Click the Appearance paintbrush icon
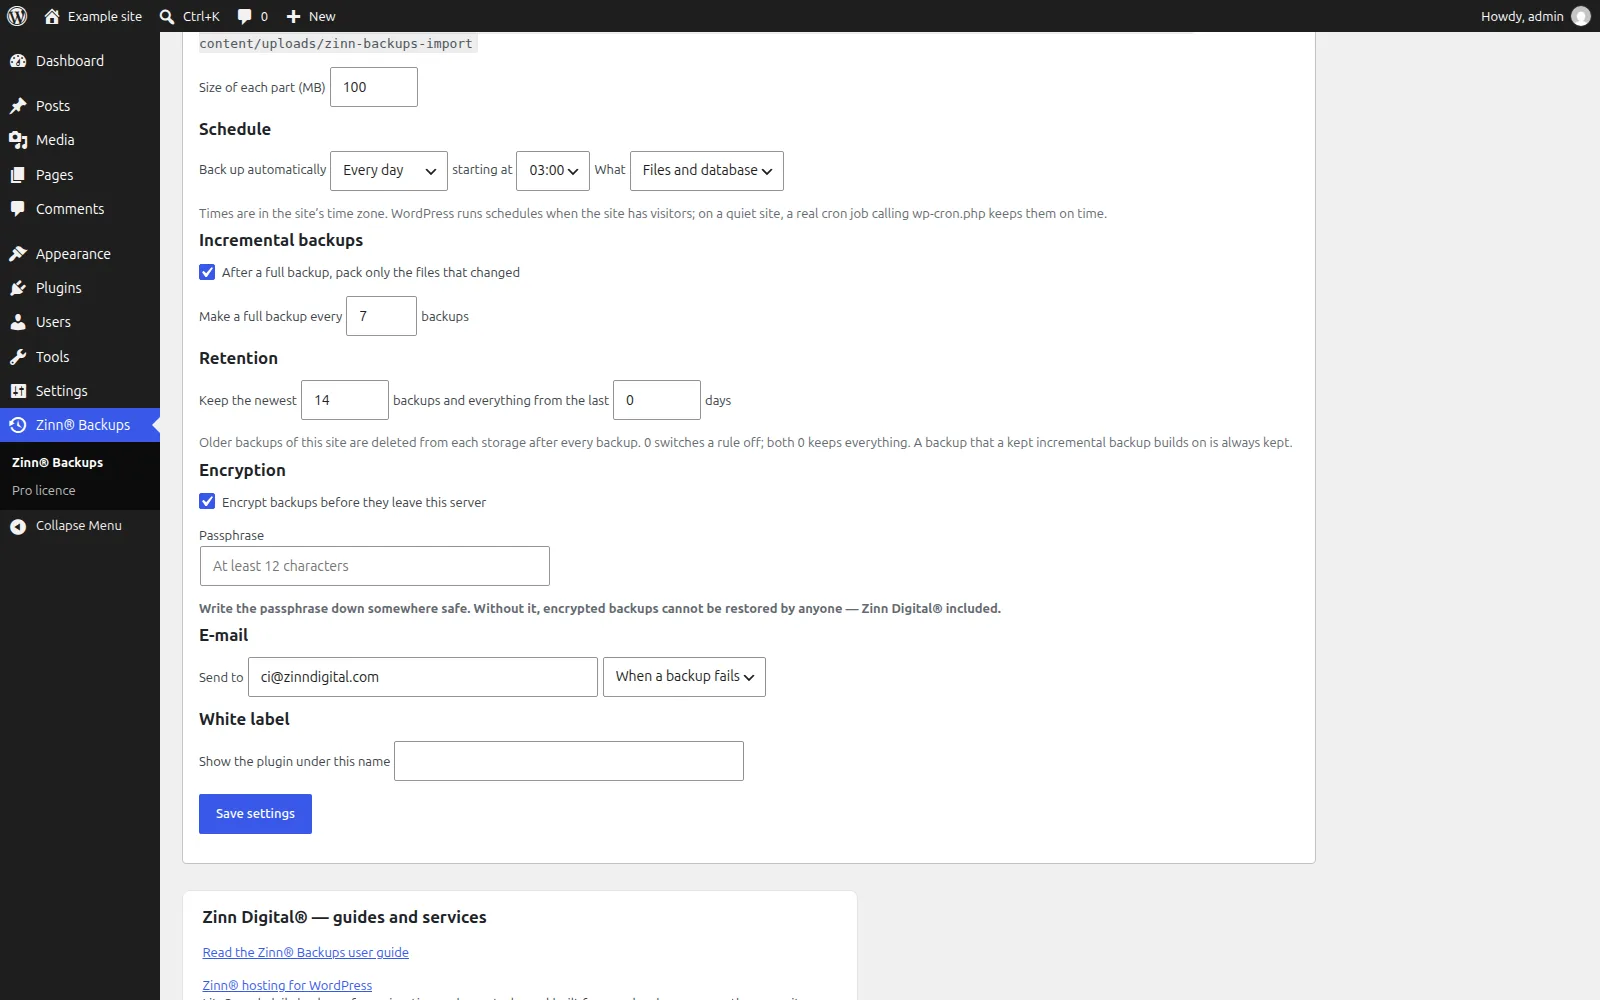The height and width of the screenshot is (1000, 1600). [x=18, y=254]
